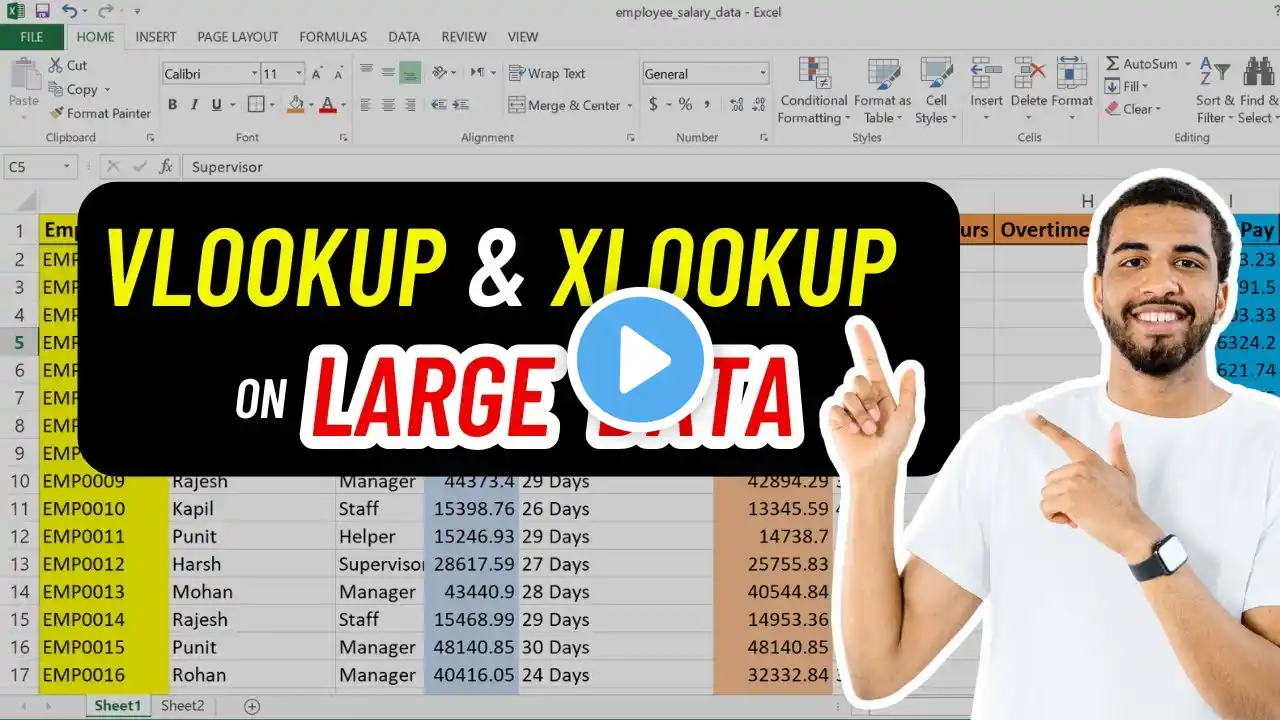Screen dimensions: 1280x720
Task: Click the Sort & Filter button
Action: [x=1216, y=91]
